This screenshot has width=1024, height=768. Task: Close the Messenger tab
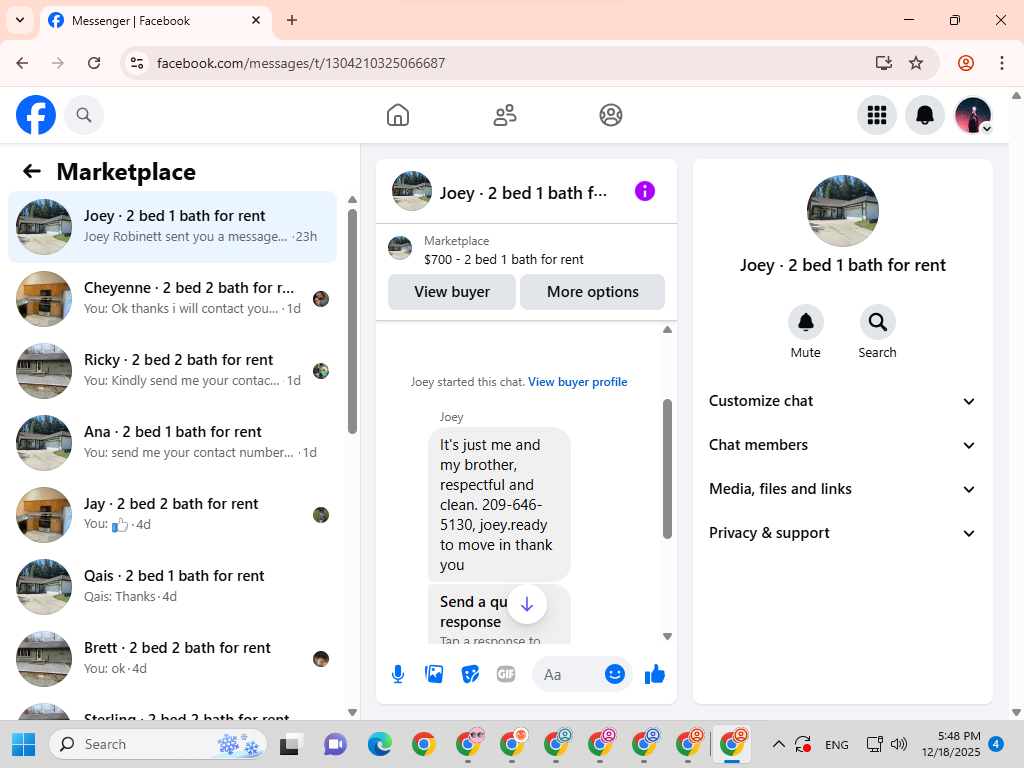pyautogui.click(x=256, y=20)
